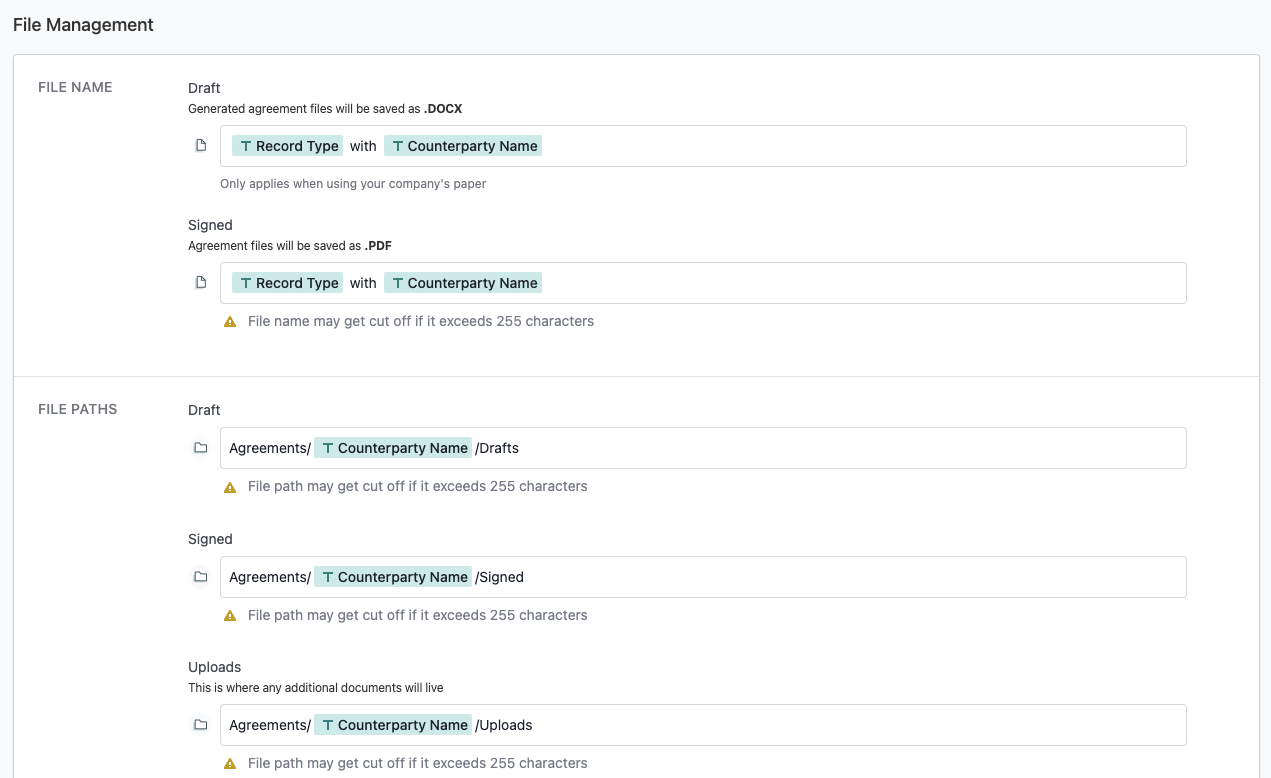Click warning icon under Uploads file path
The width and height of the screenshot is (1271, 778).
click(230, 764)
